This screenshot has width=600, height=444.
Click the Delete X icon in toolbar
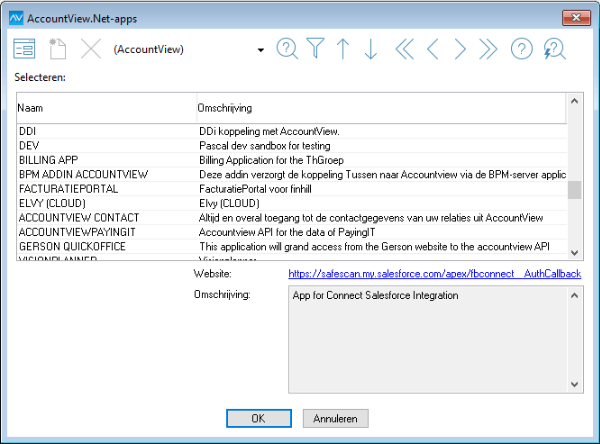tap(91, 49)
